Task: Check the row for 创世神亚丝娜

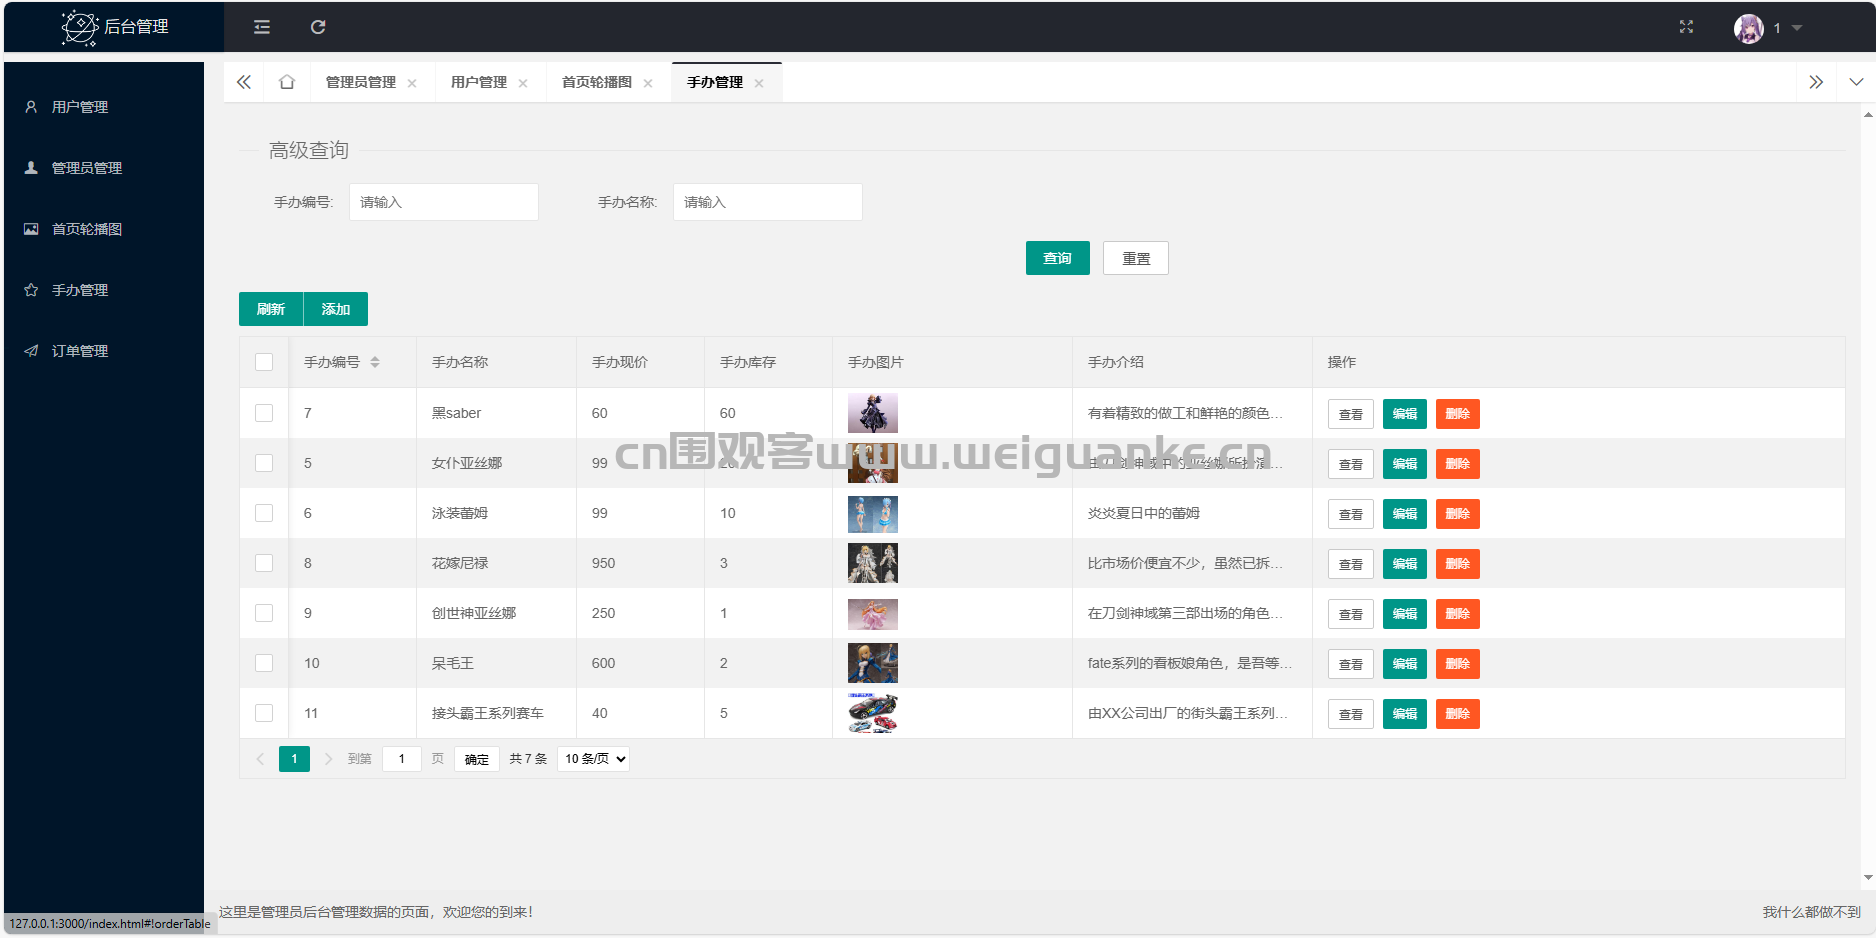Action: (x=264, y=613)
